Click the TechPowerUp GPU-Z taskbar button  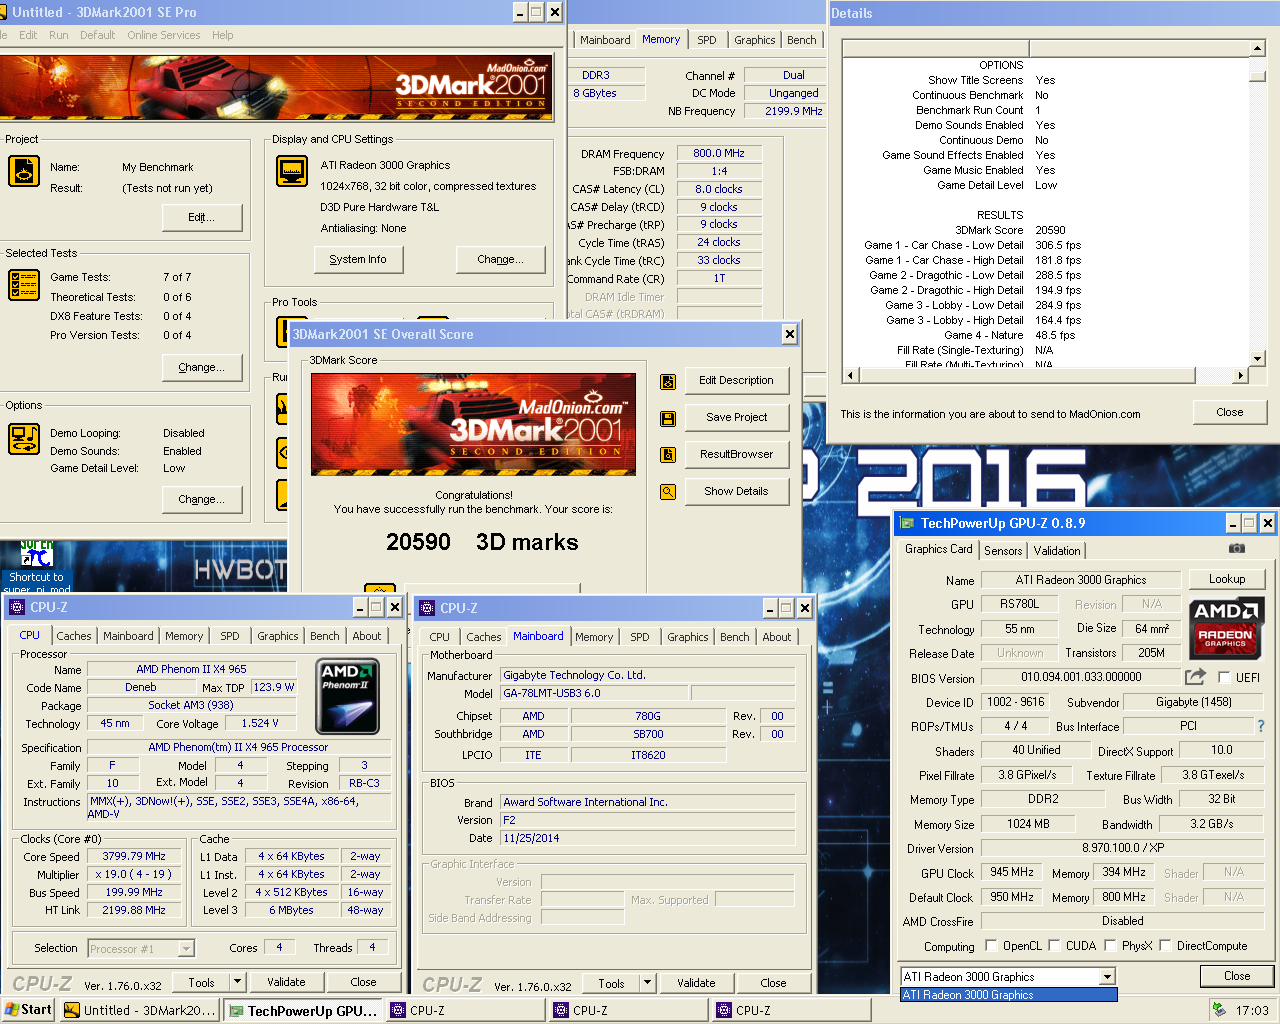pyautogui.click(x=303, y=1011)
